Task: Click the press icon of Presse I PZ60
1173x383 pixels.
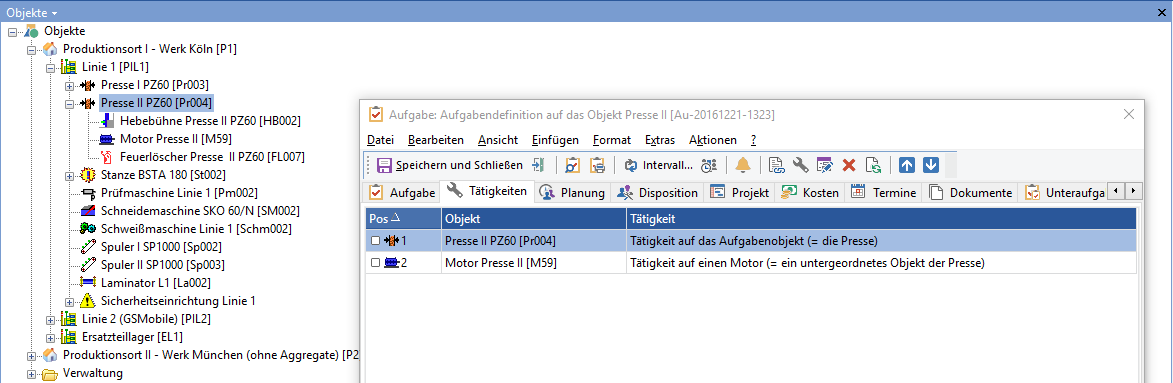Action: [88, 85]
